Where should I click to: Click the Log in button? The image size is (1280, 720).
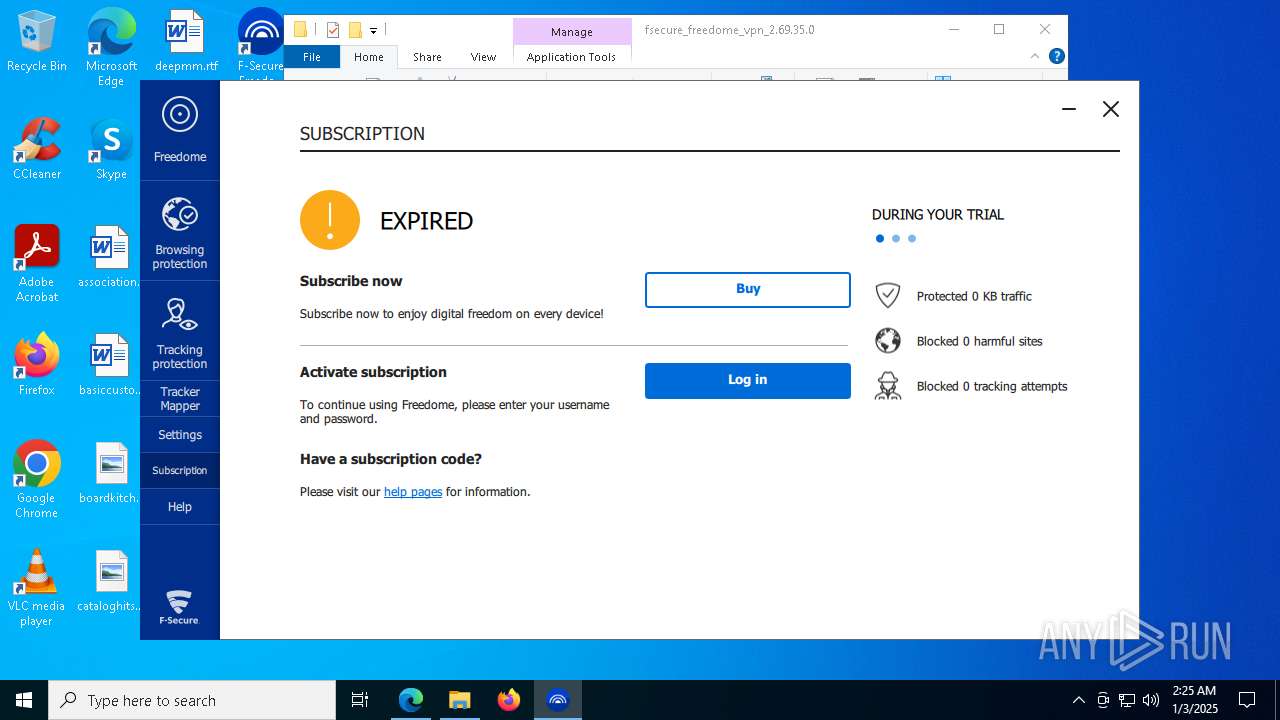tap(748, 381)
